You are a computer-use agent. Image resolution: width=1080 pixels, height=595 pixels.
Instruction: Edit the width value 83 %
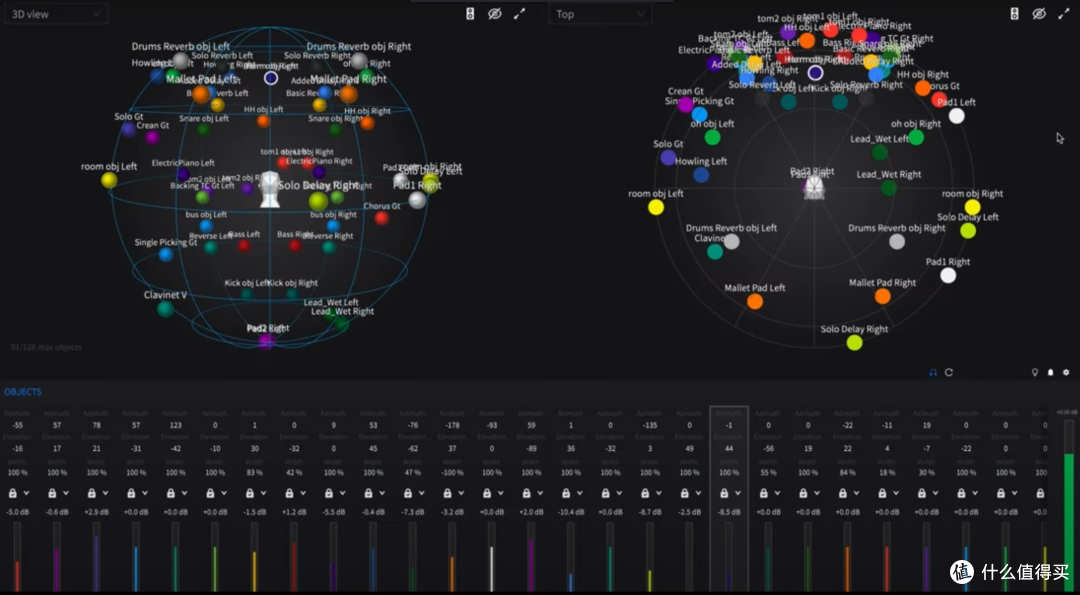tap(254, 473)
